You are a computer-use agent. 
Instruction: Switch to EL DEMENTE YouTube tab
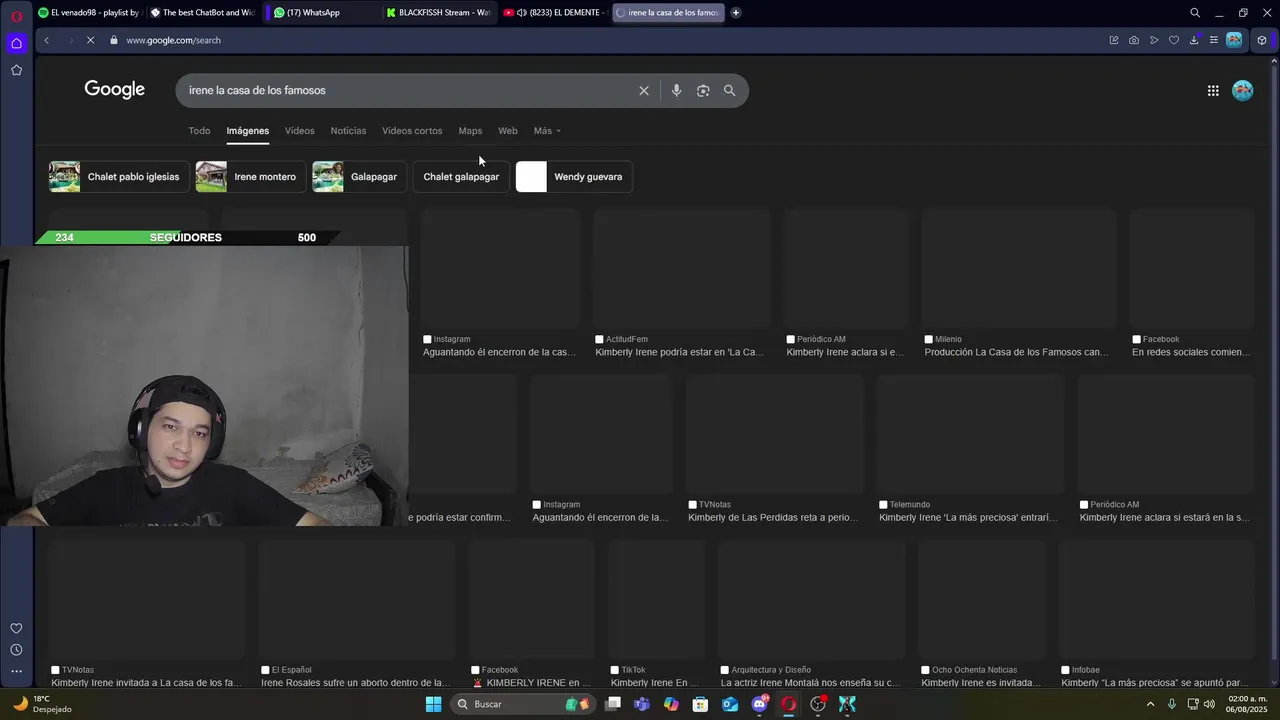(x=552, y=13)
